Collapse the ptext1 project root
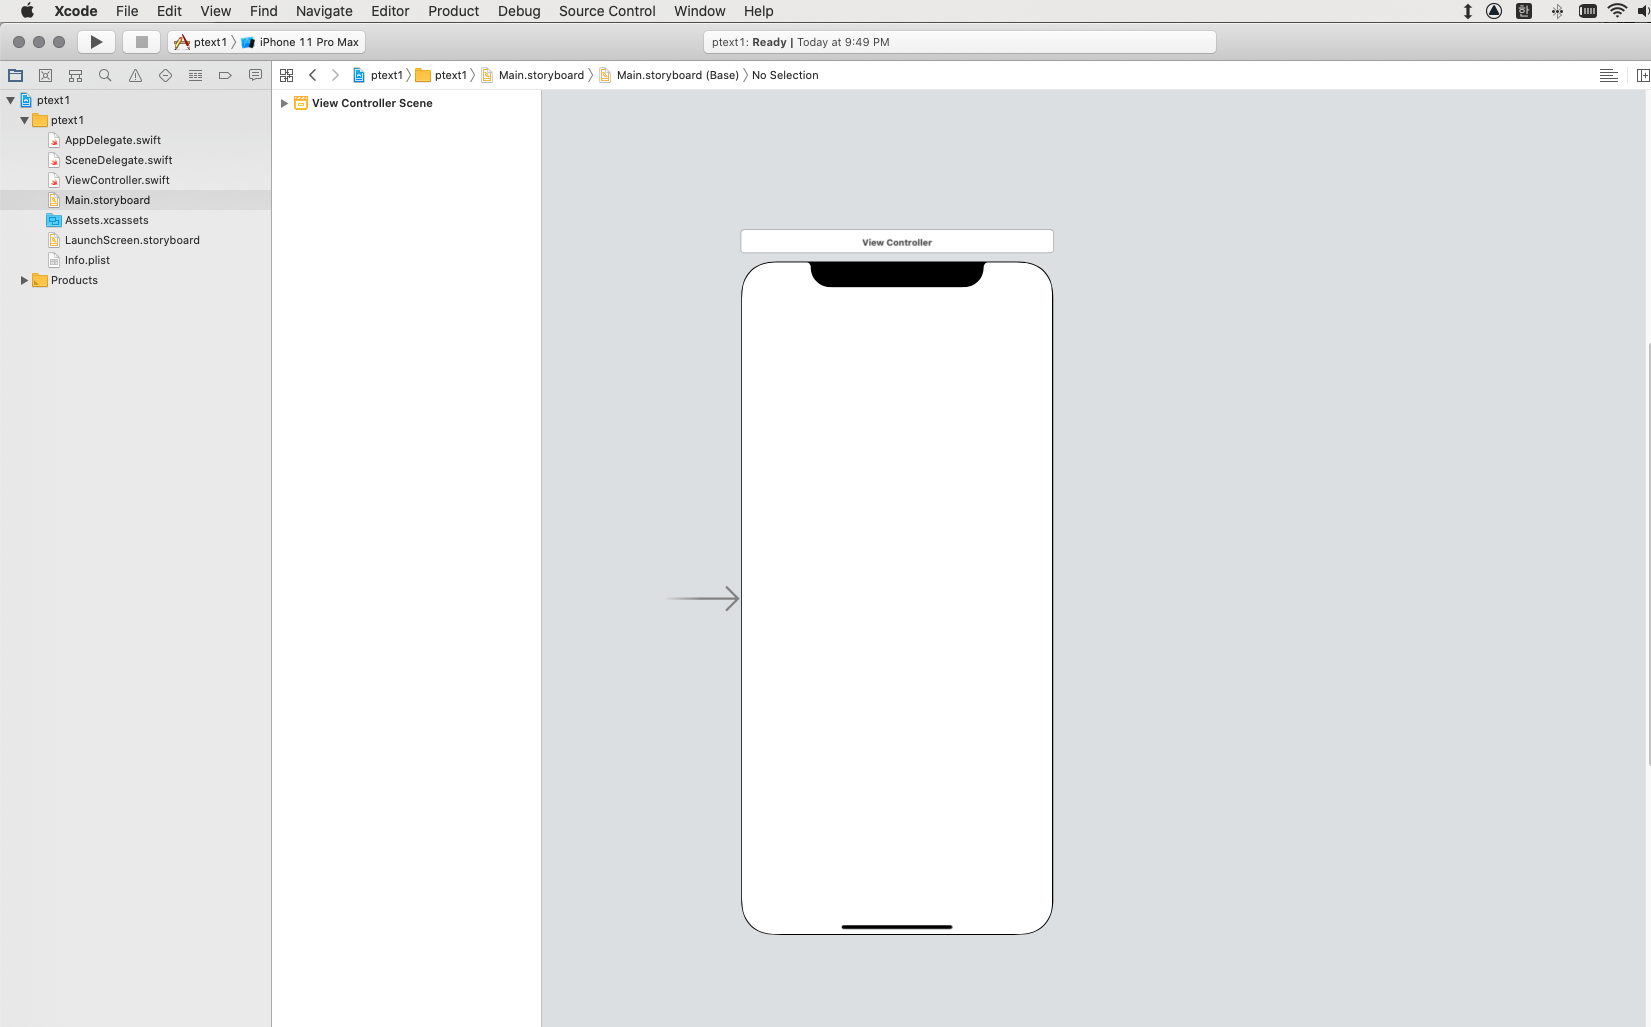This screenshot has height=1027, width=1651. 11,100
